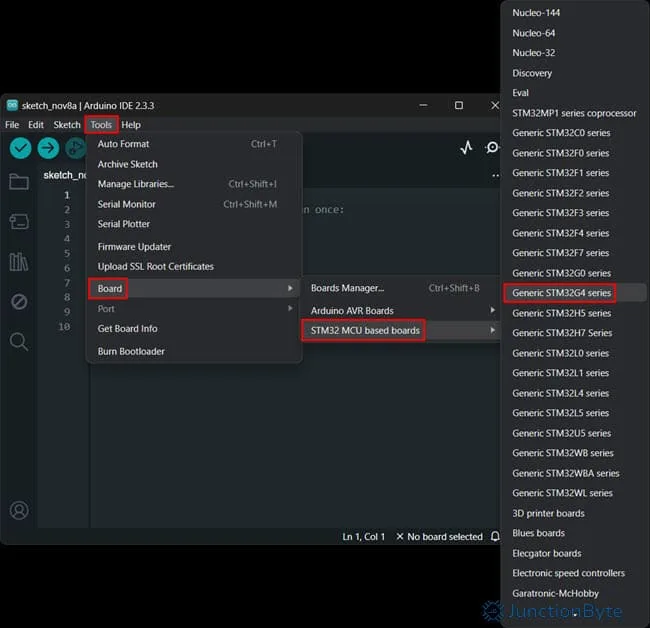The height and width of the screenshot is (628, 650).
Task: Select Generic STM32H7 Series
Action: pos(575,333)
